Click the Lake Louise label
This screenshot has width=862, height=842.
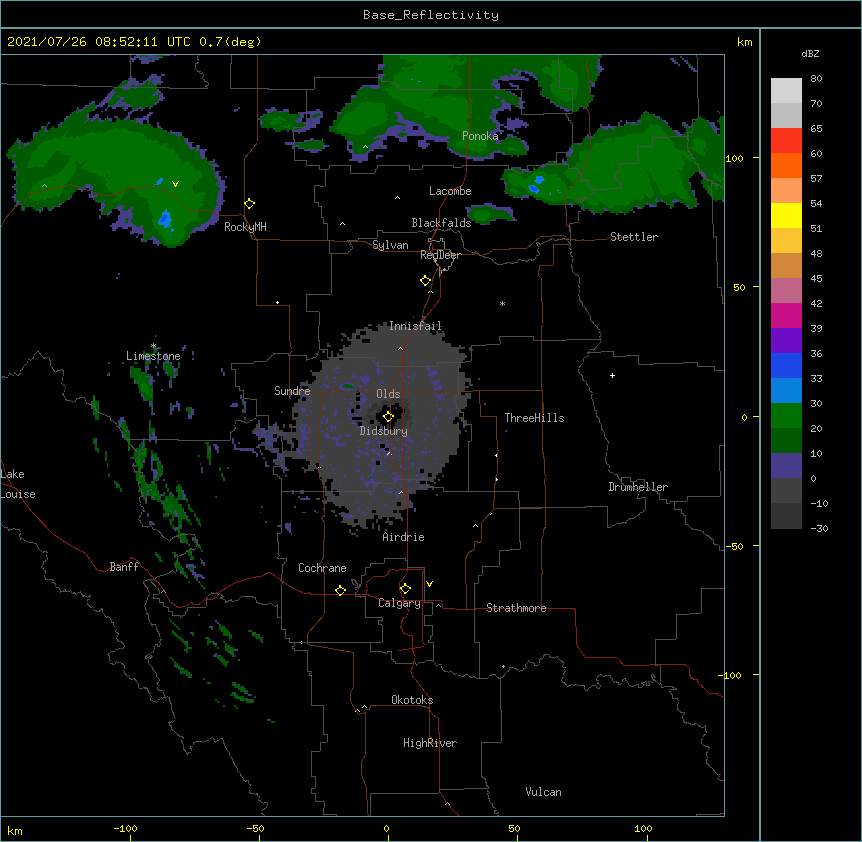coord(18,484)
